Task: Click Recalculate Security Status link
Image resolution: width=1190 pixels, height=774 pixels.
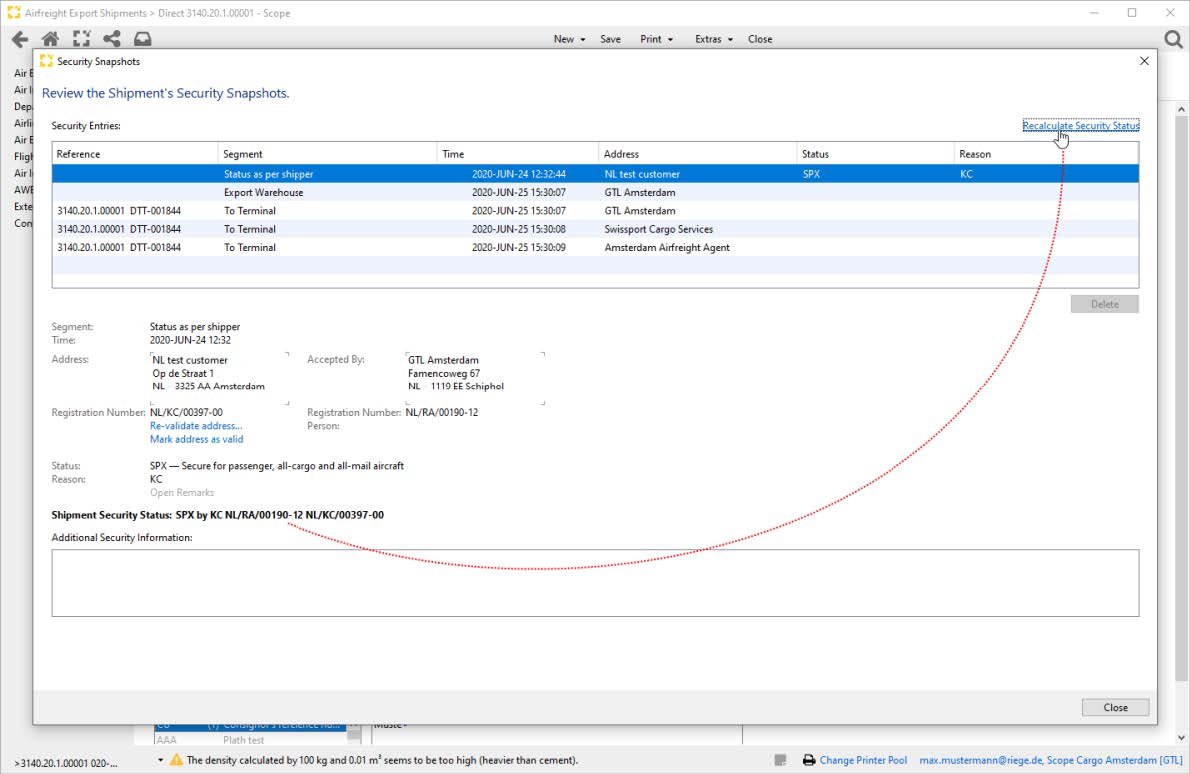Action: 1080,126
